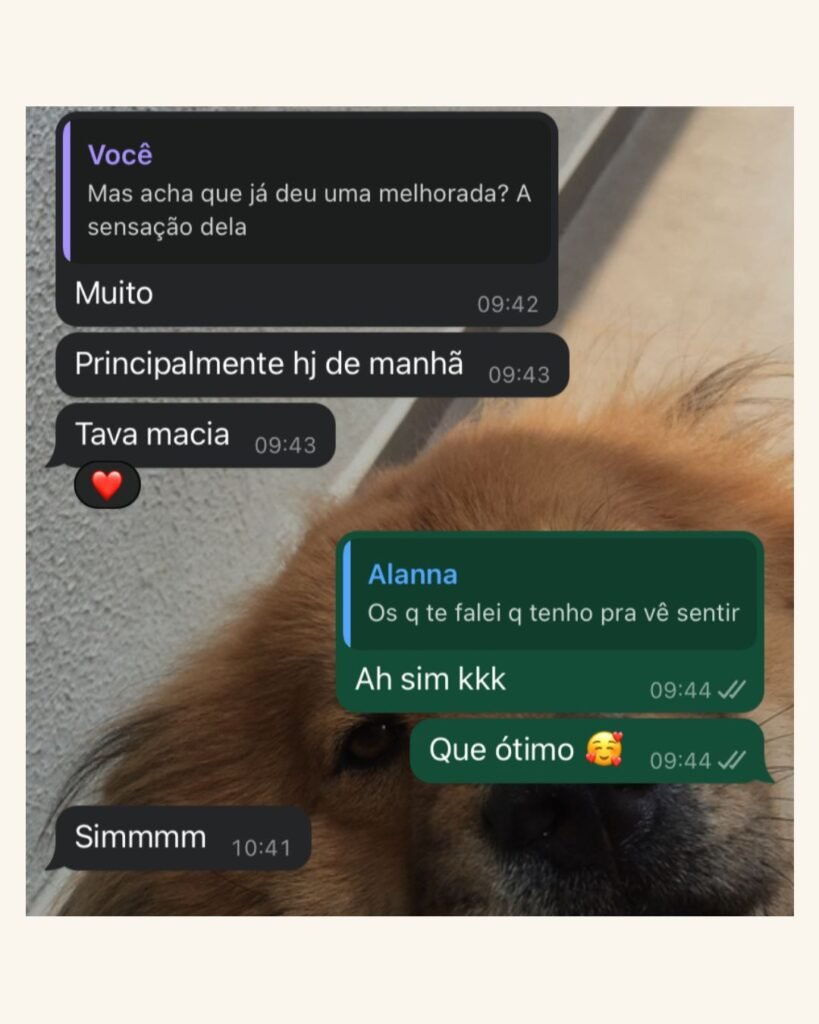Click the 'Alanna' sender name
Image resolution: width=819 pixels, height=1024 pixels.
coord(413,575)
